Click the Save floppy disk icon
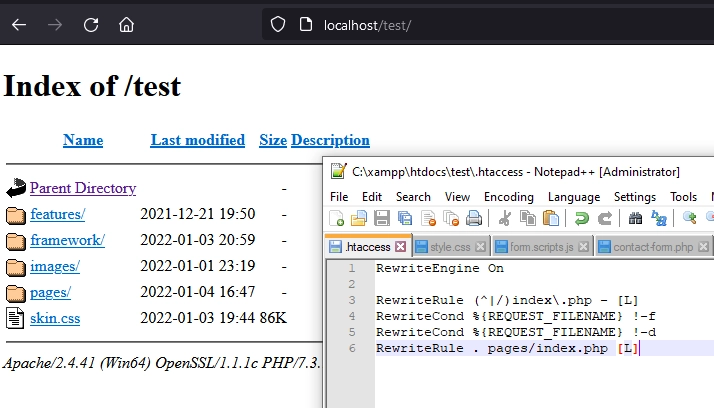 382,219
